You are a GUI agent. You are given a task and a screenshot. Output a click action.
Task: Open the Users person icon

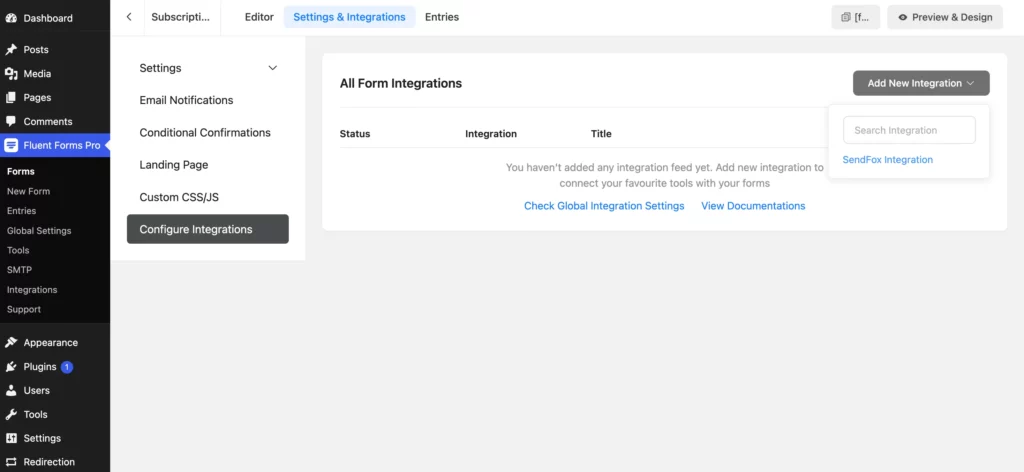coord(10,390)
